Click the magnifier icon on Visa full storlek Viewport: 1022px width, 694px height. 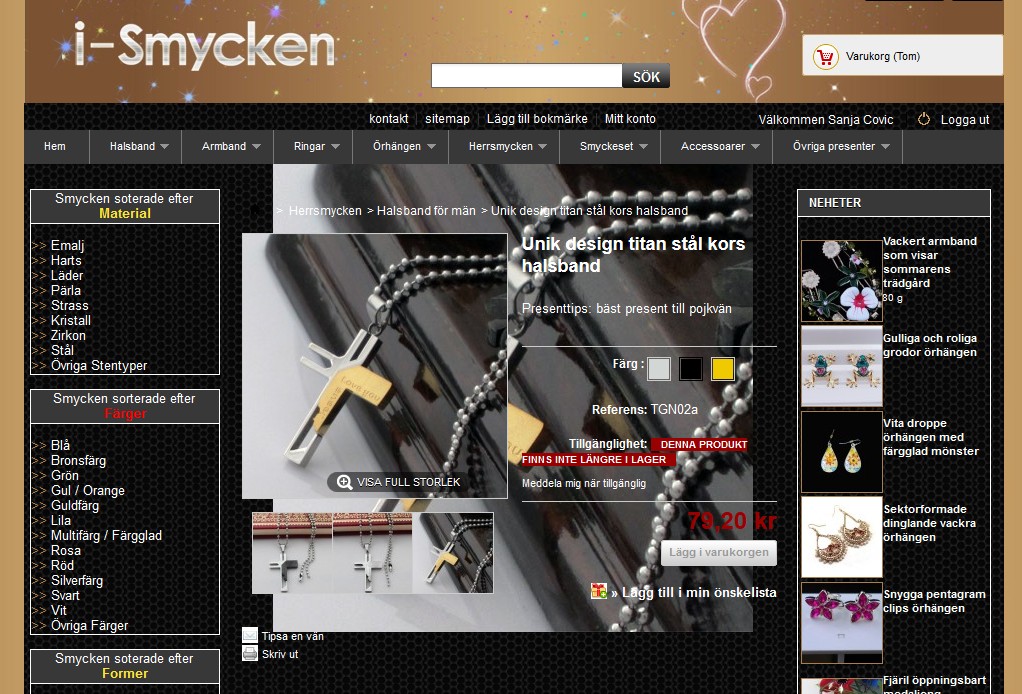click(344, 482)
